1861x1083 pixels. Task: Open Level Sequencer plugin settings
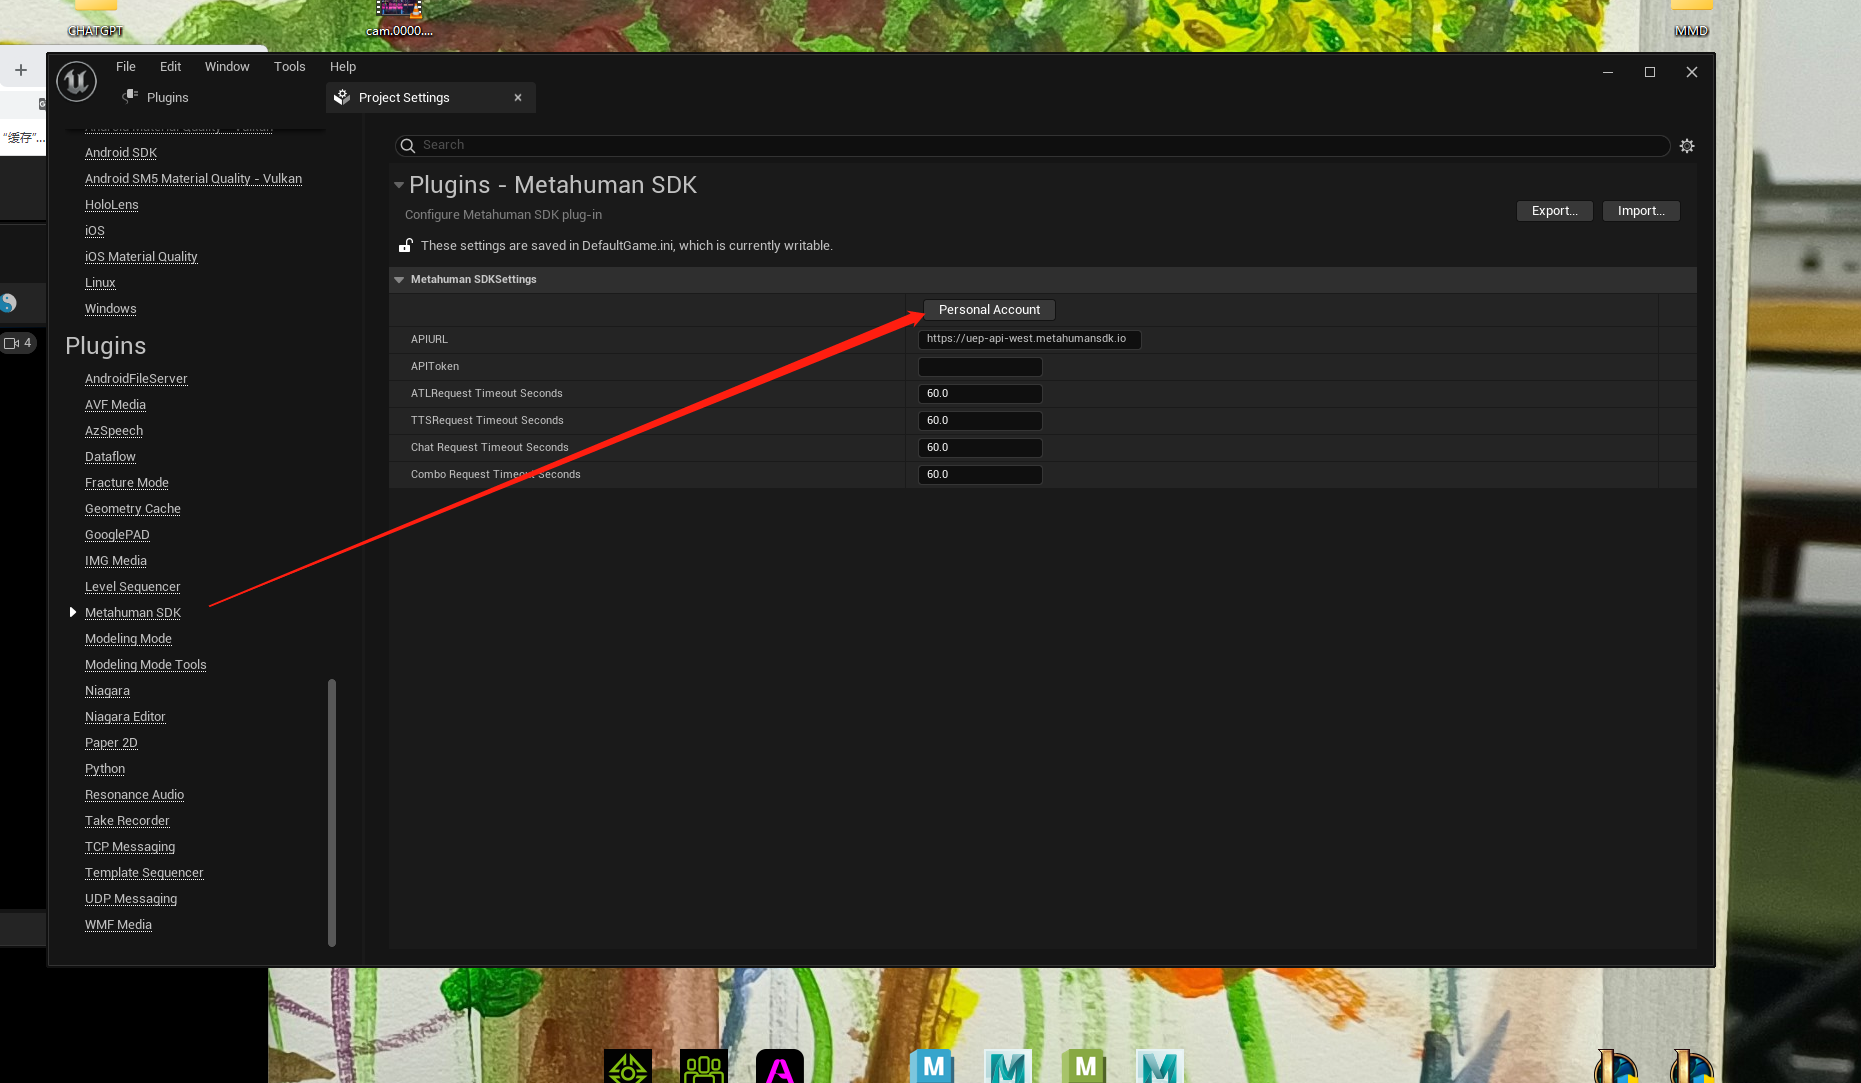pyautogui.click(x=133, y=587)
